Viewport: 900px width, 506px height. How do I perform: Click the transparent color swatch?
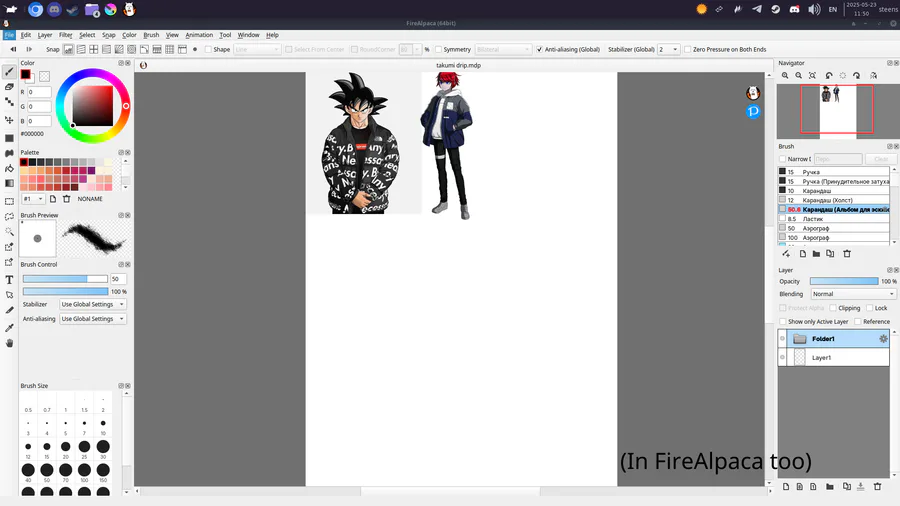pos(44,76)
